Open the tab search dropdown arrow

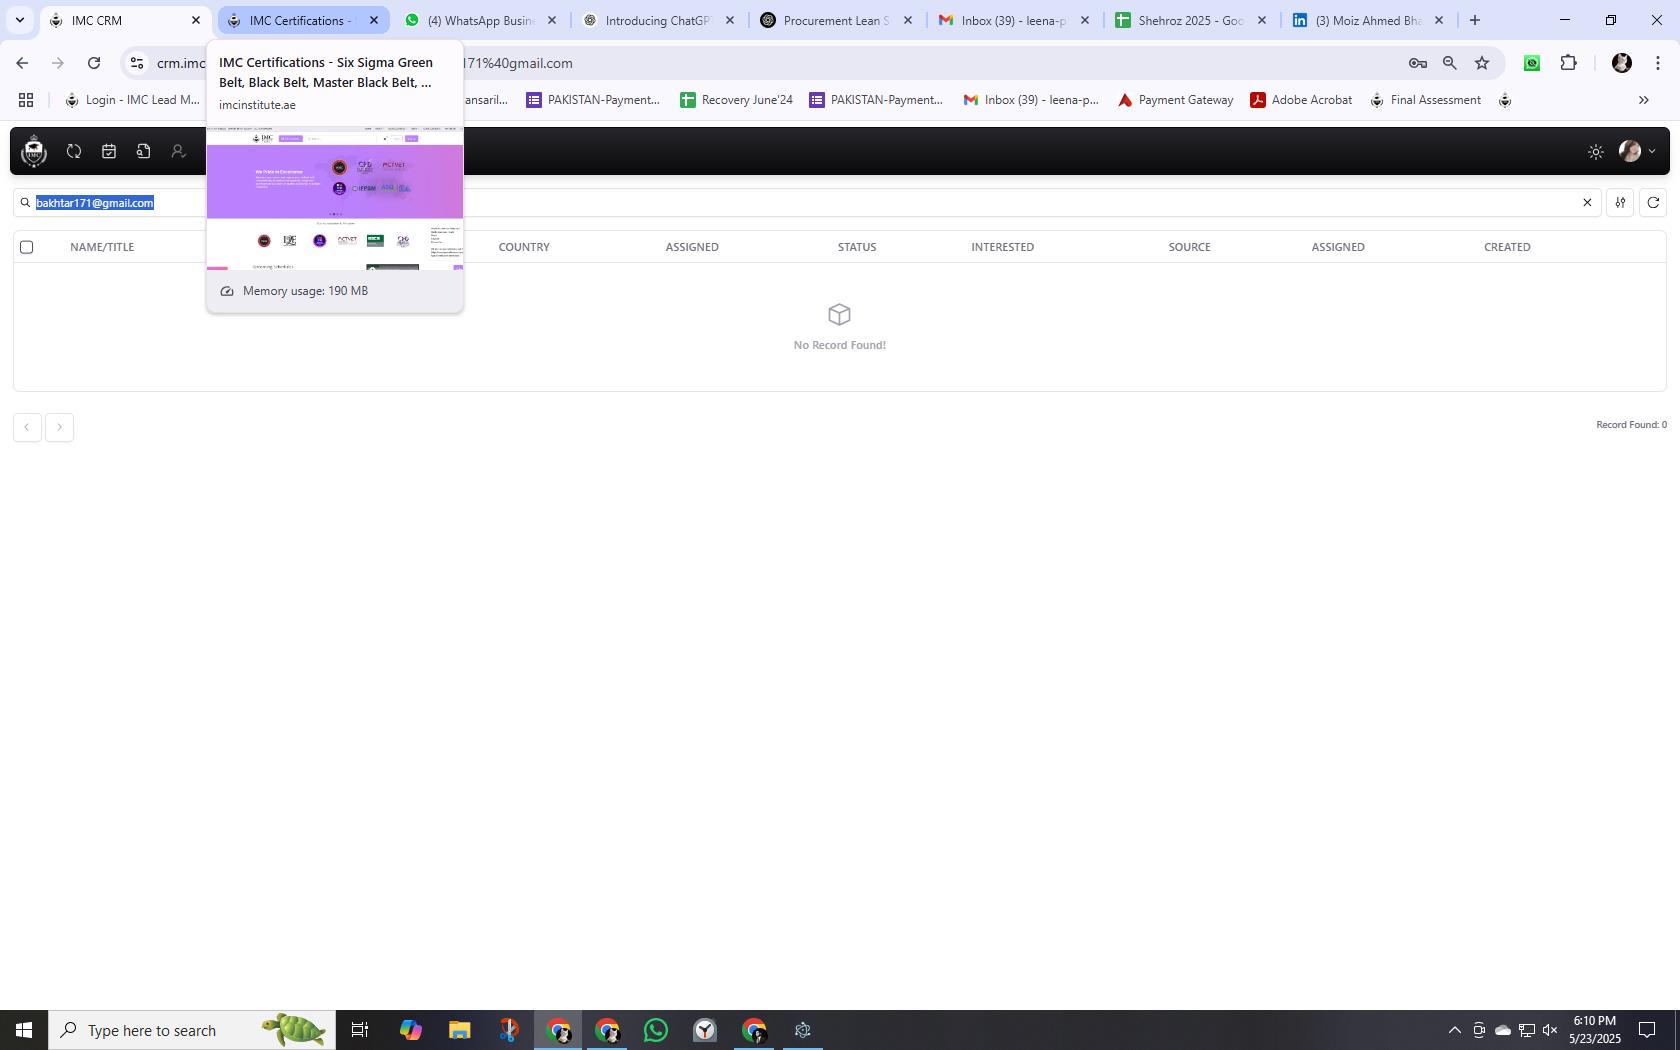19,20
